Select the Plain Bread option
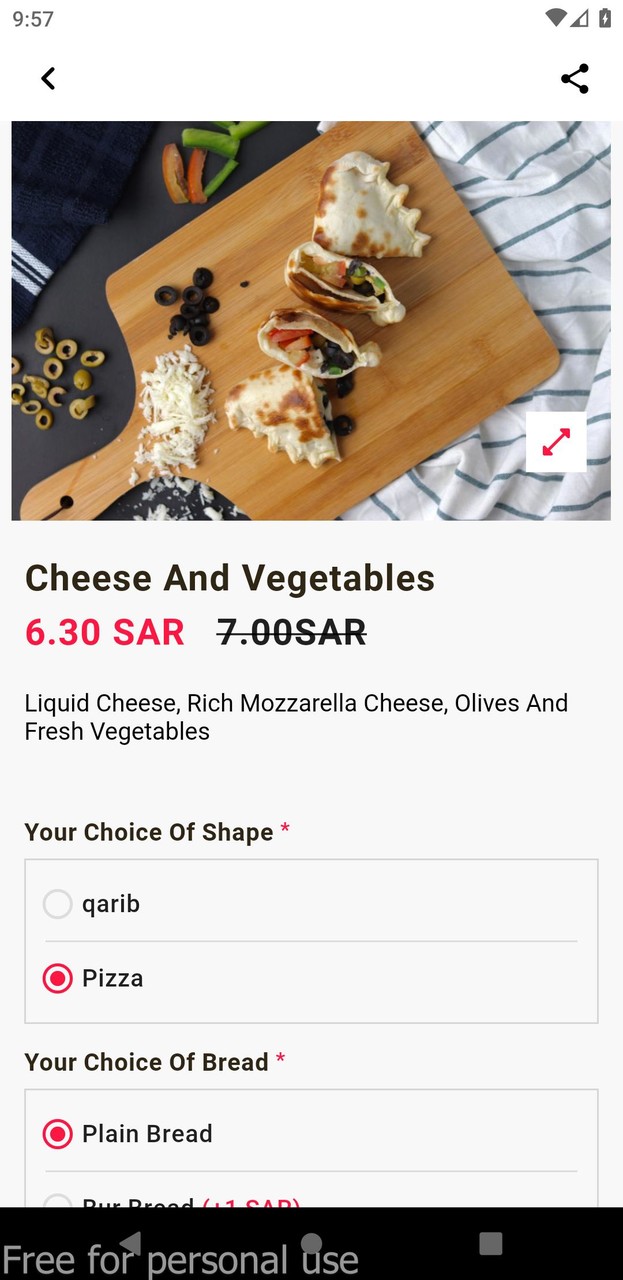 pyautogui.click(x=58, y=1134)
